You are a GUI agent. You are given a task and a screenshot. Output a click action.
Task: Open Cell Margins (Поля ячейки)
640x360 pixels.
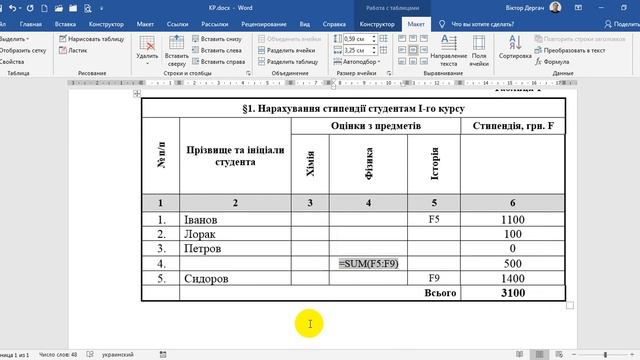point(479,51)
